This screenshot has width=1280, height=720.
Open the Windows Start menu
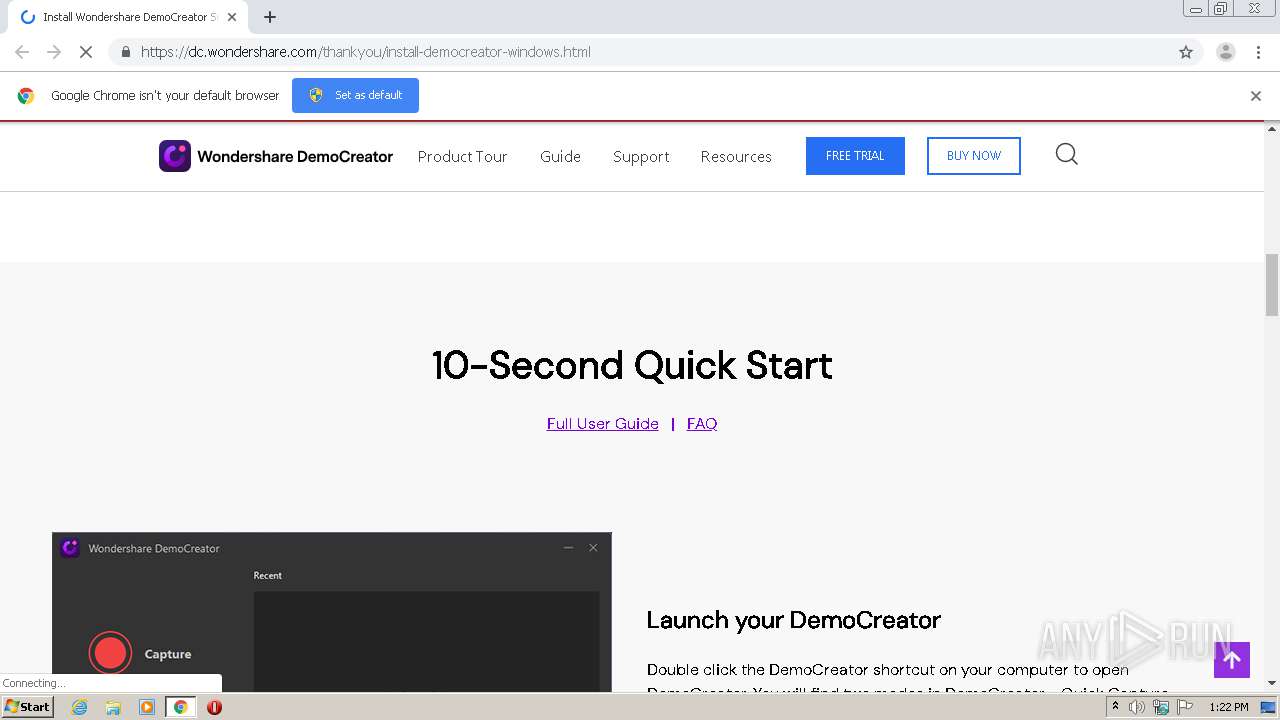coord(28,707)
